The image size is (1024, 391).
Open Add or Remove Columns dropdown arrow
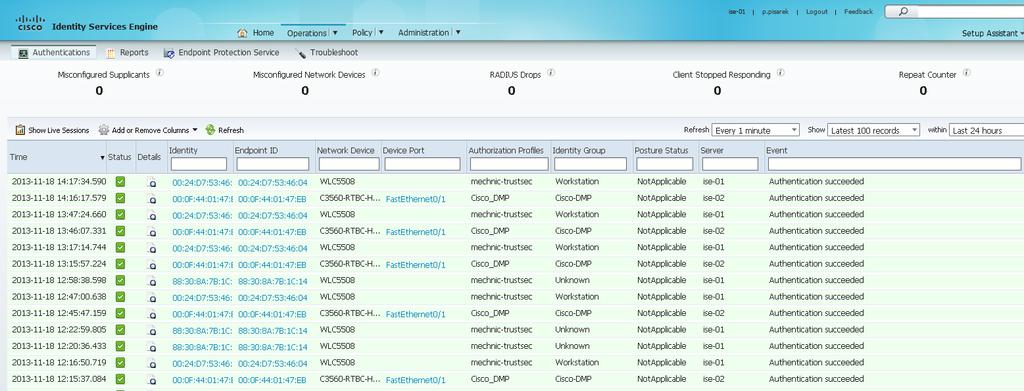[x=195, y=130]
